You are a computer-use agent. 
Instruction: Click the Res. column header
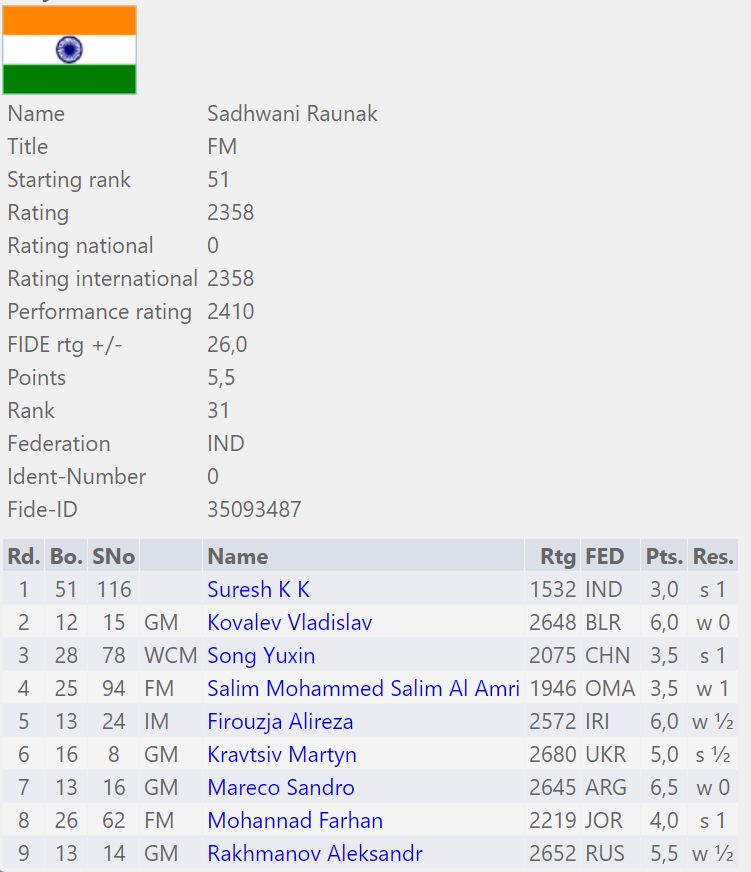[713, 556]
